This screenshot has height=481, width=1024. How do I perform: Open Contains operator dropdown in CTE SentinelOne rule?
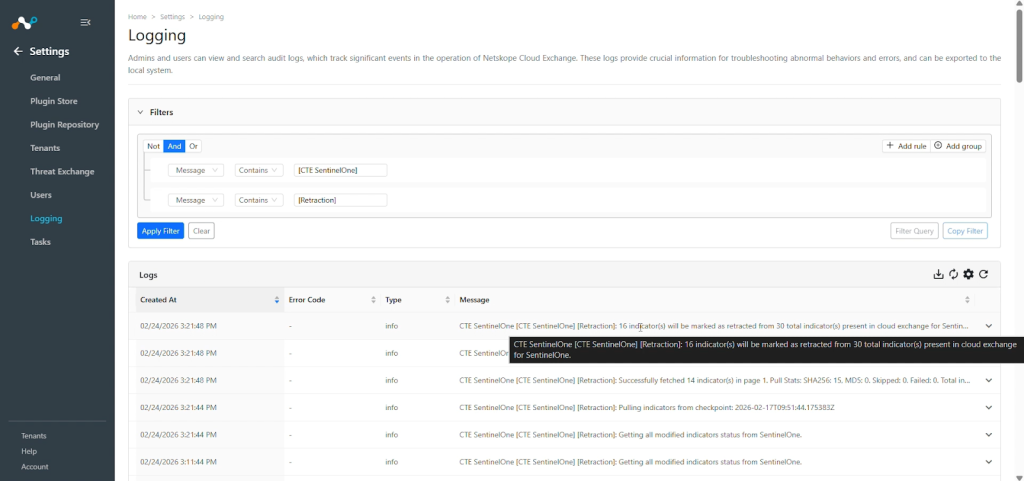click(x=259, y=170)
